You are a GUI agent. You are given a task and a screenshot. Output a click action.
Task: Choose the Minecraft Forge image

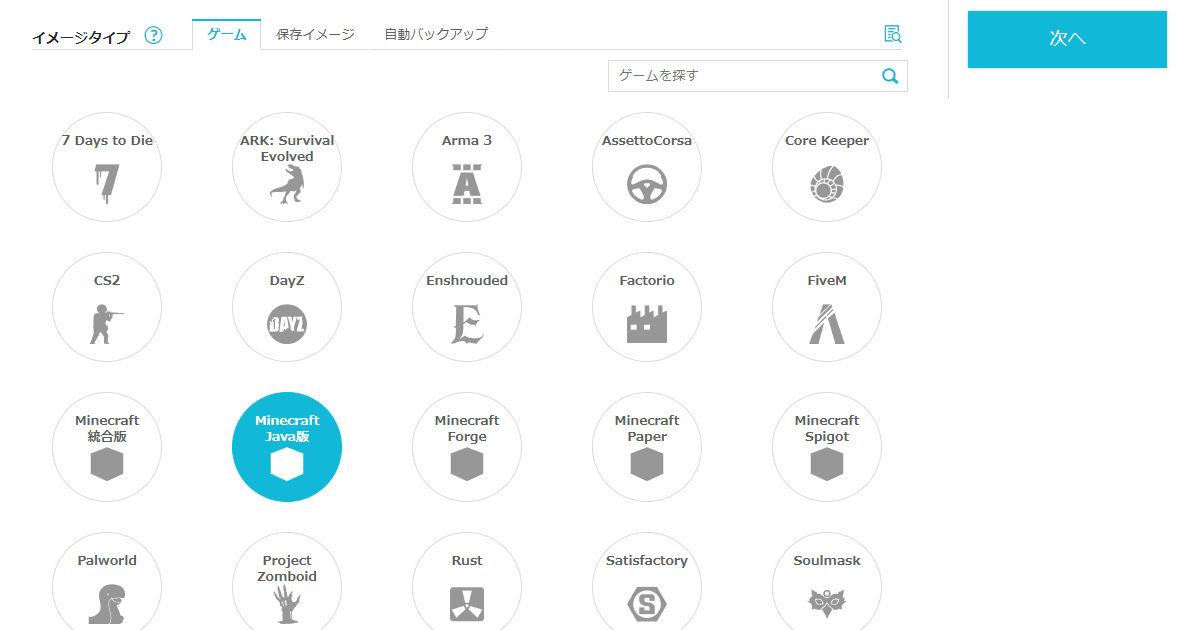467,447
